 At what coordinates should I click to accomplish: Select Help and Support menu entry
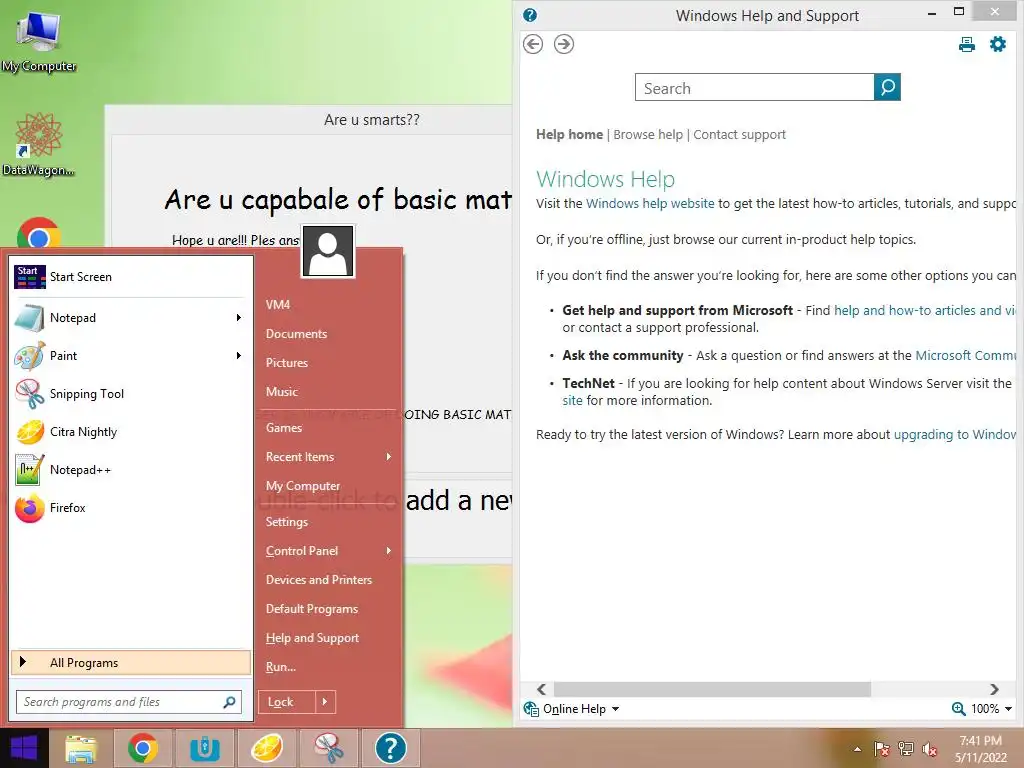(312, 638)
